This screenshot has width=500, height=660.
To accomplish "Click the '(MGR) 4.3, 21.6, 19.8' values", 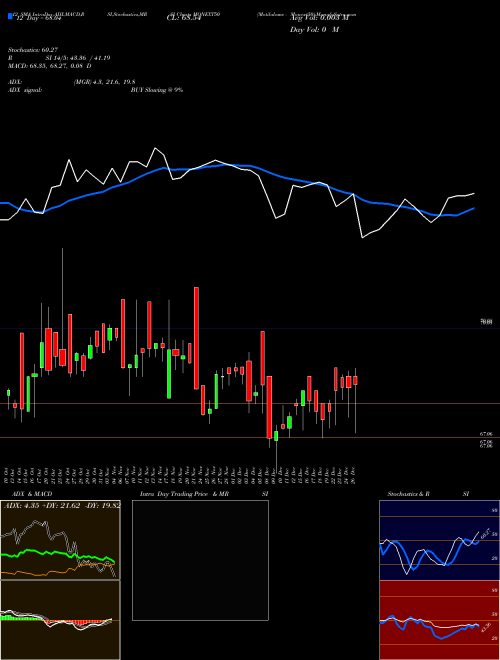I will pos(104,82).
